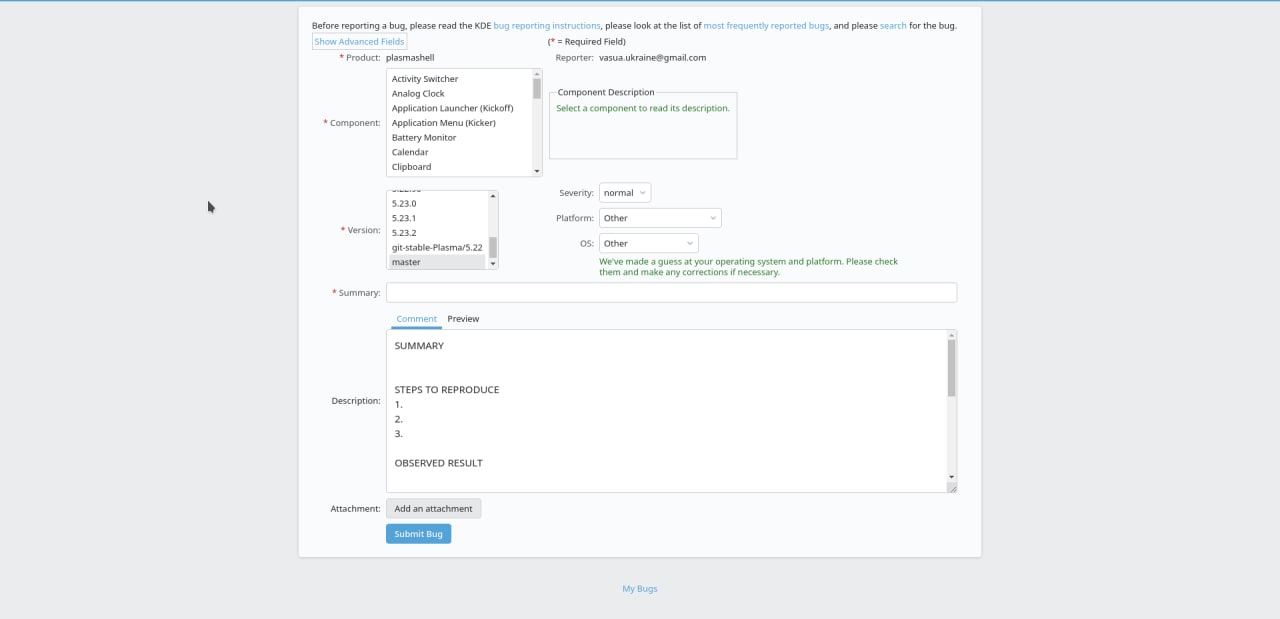
Task: Open the bug reporting instructions link
Action: pyautogui.click(x=547, y=26)
